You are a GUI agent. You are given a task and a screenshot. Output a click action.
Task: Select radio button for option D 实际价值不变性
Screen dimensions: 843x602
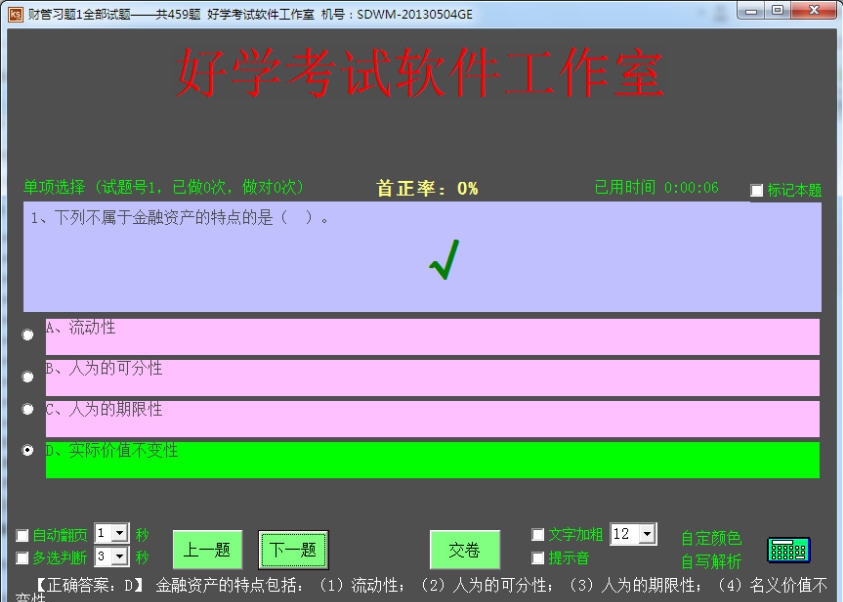27,450
